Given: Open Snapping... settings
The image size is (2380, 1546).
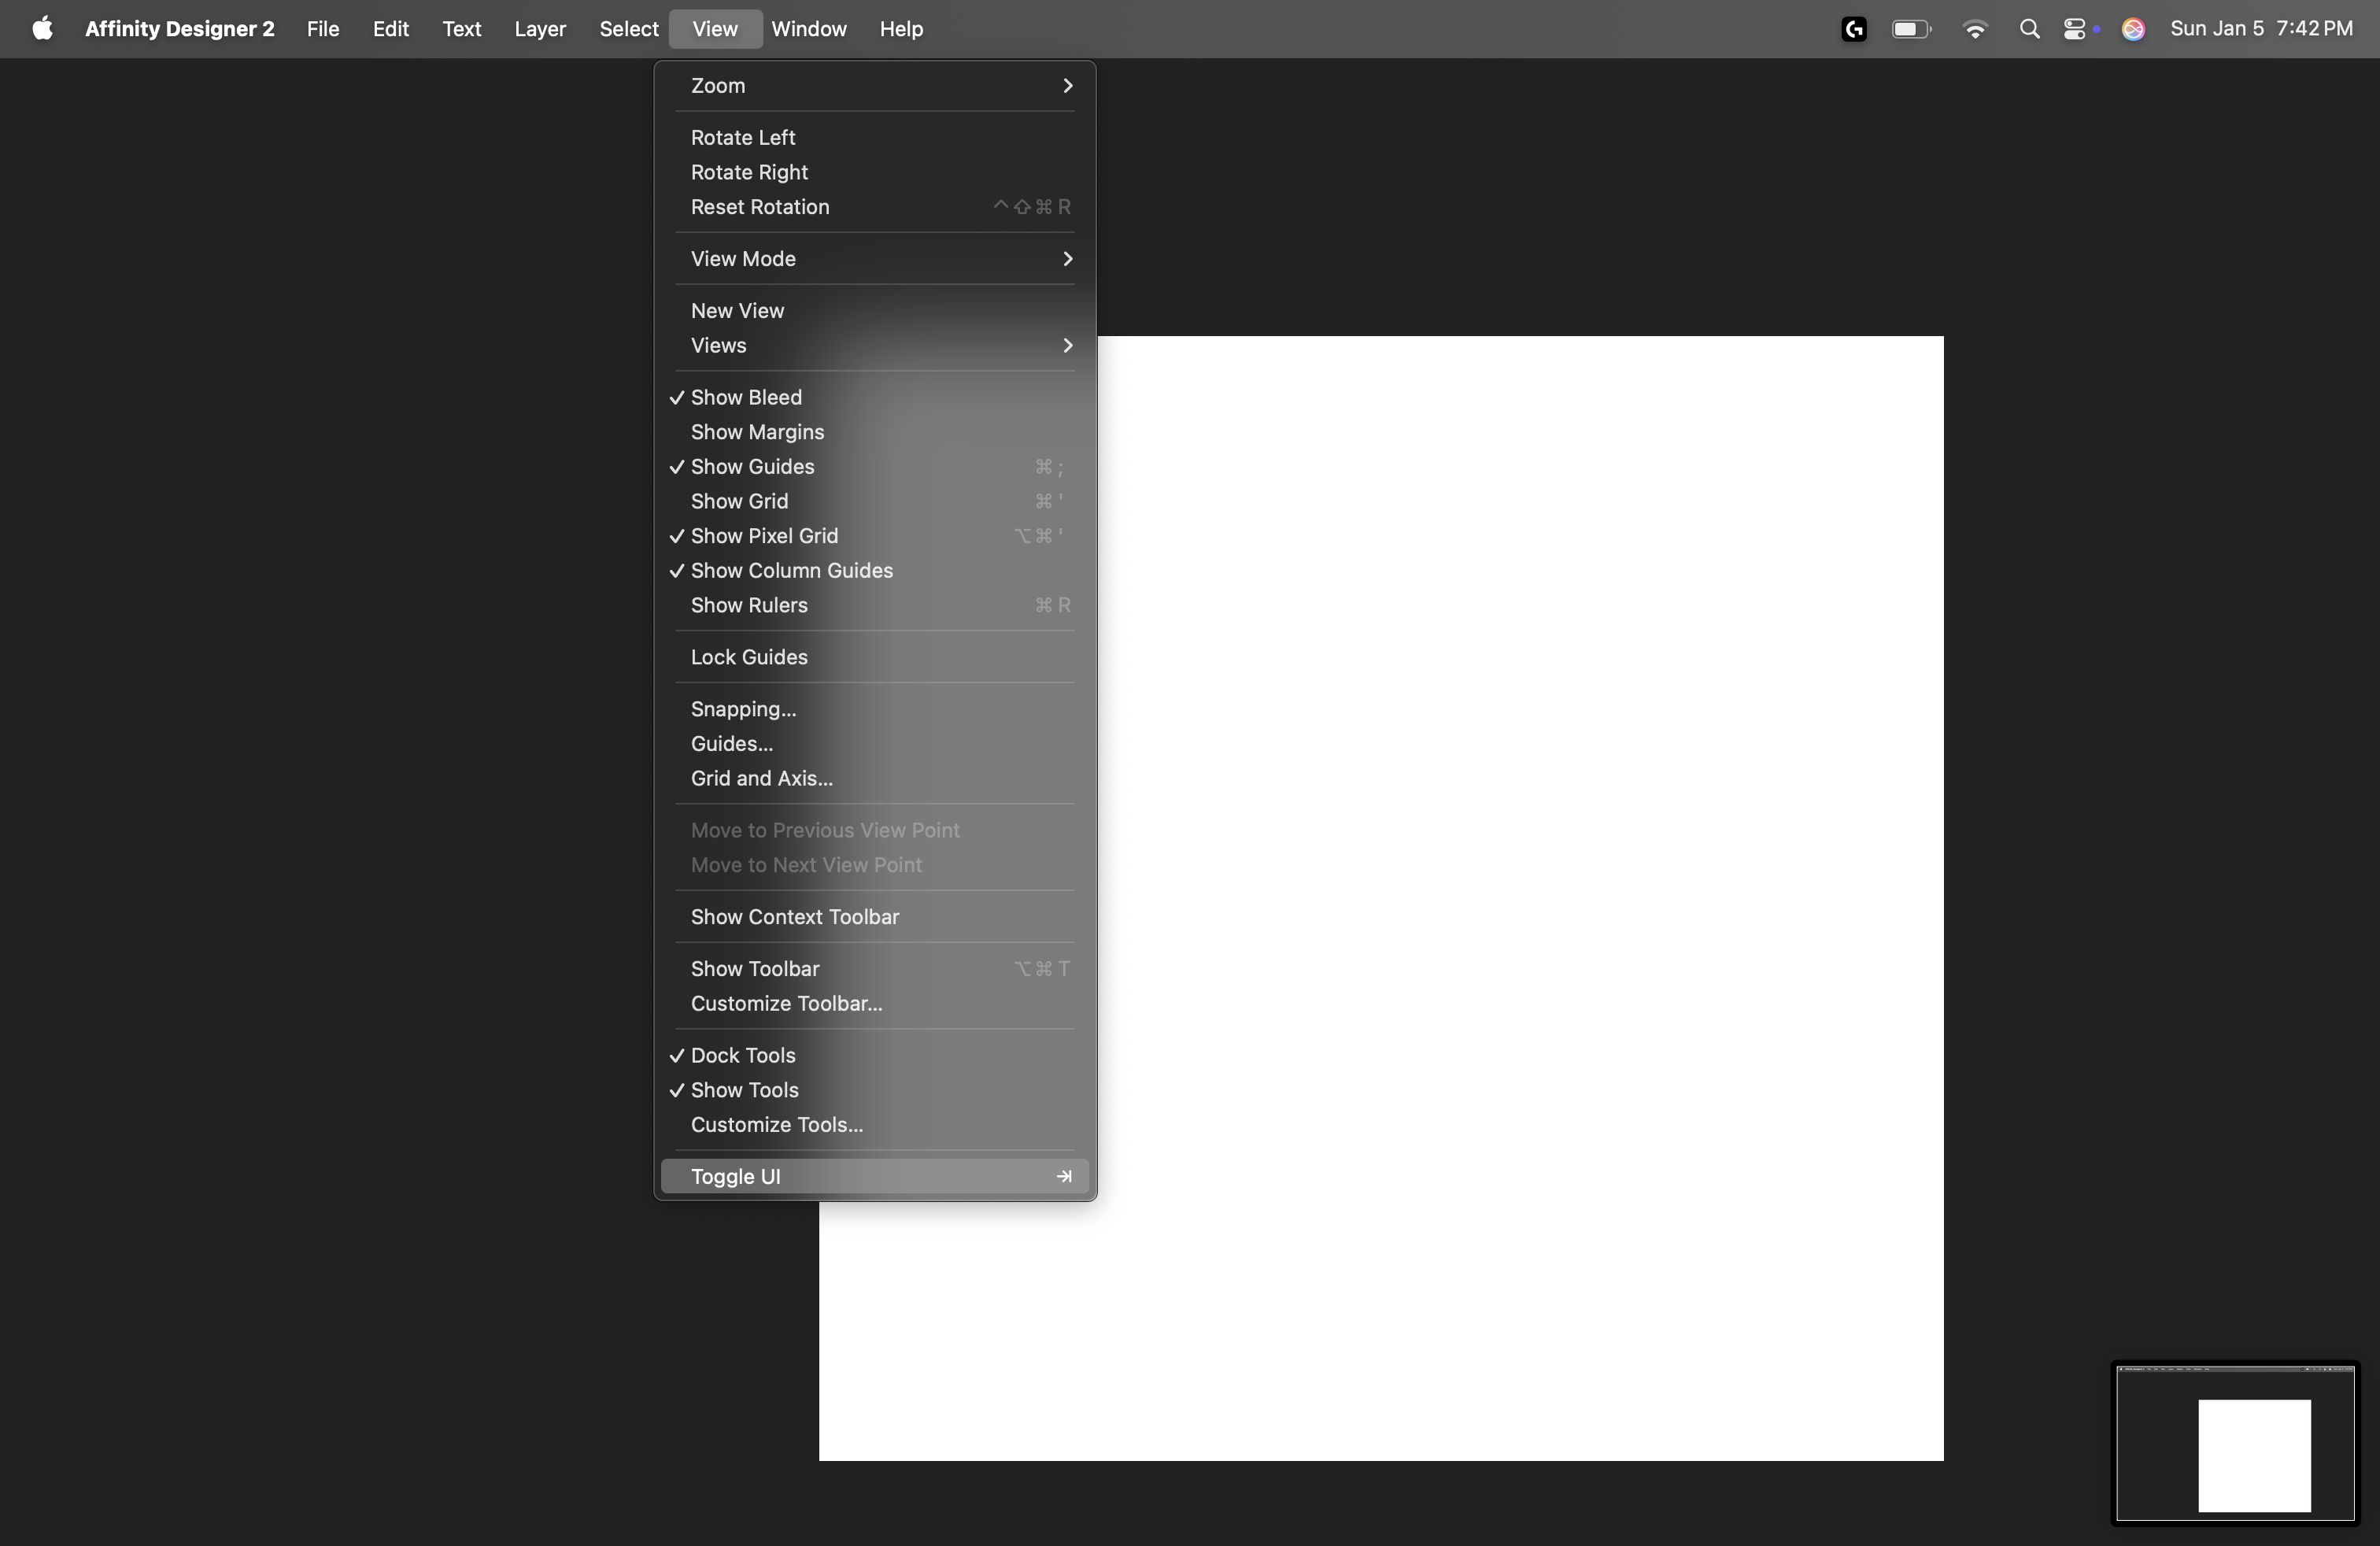Looking at the screenshot, I should tap(875, 710).
